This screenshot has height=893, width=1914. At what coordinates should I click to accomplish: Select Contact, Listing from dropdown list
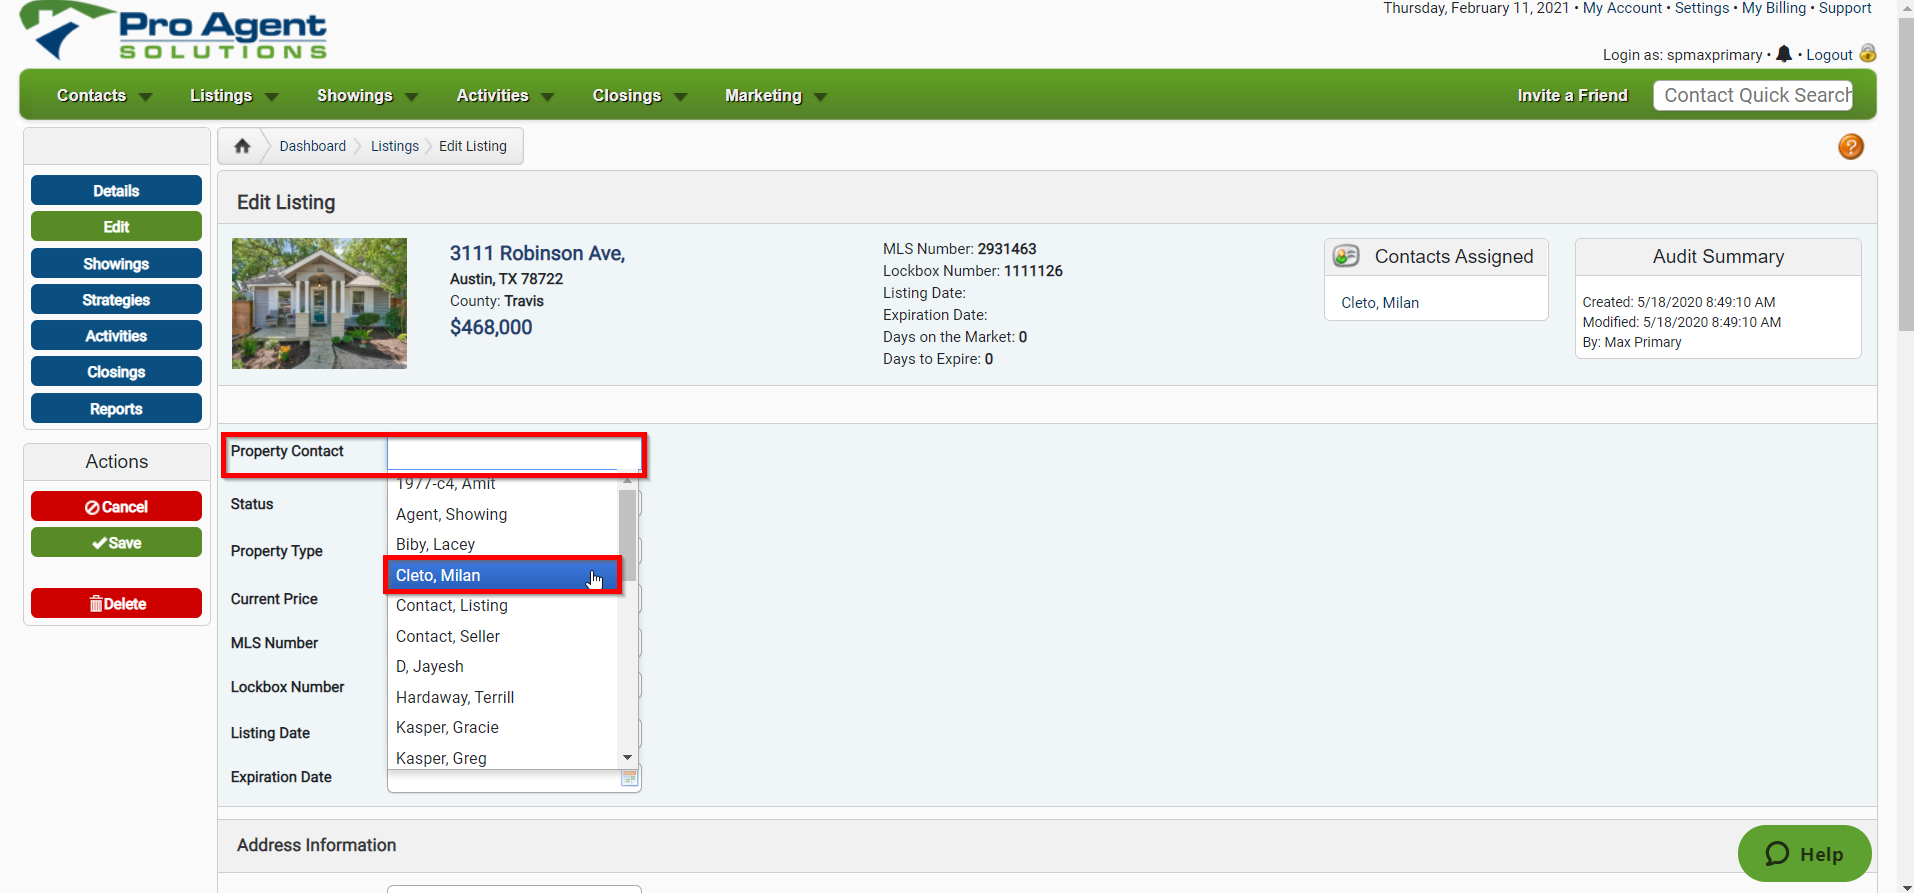(x=502, y=606)
